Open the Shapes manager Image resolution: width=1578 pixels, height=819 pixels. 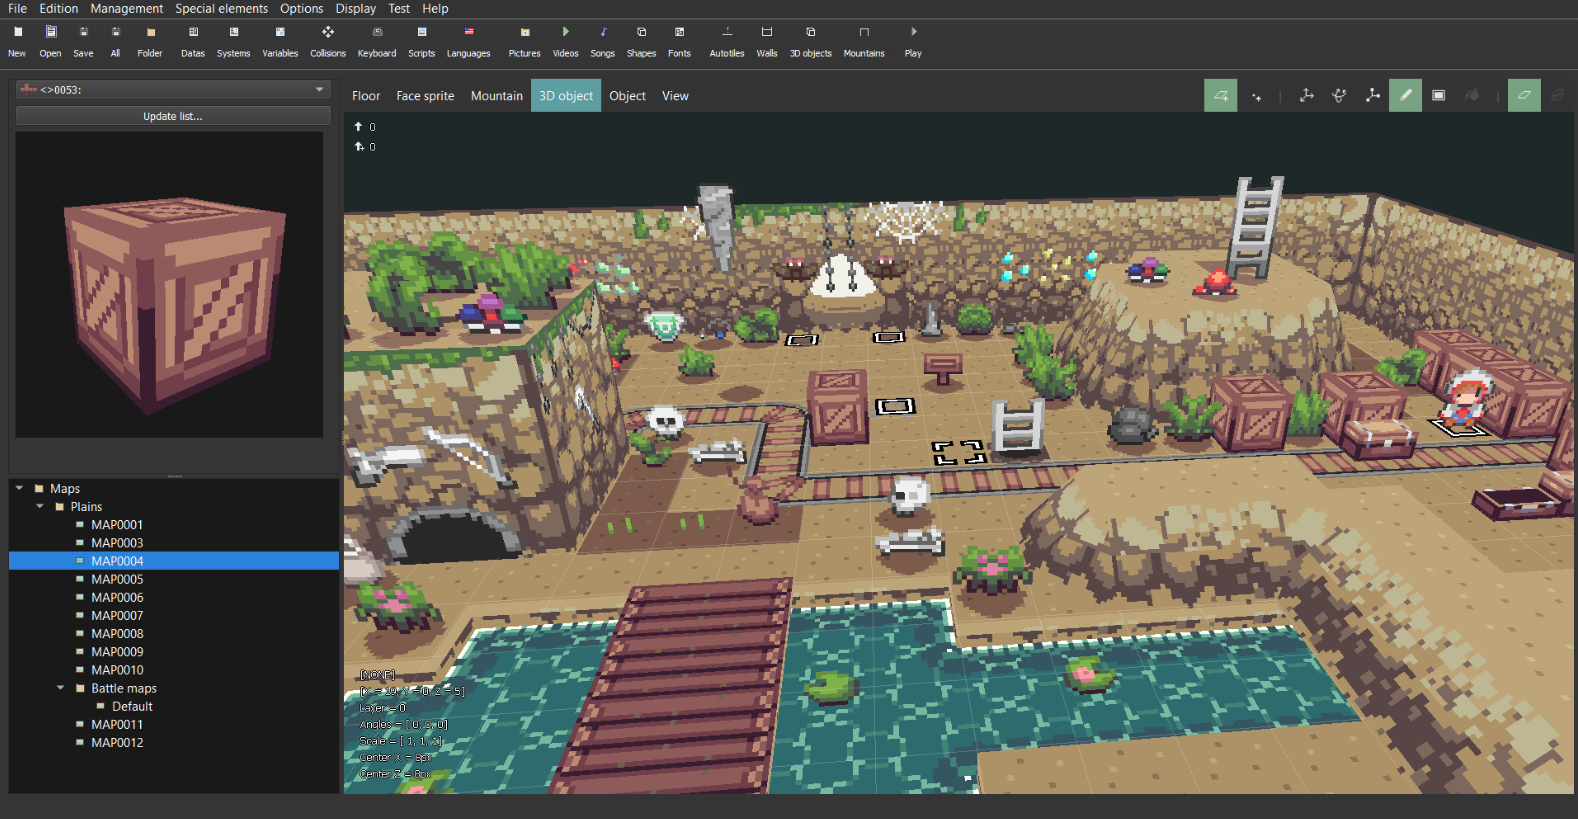coord(641,41)
